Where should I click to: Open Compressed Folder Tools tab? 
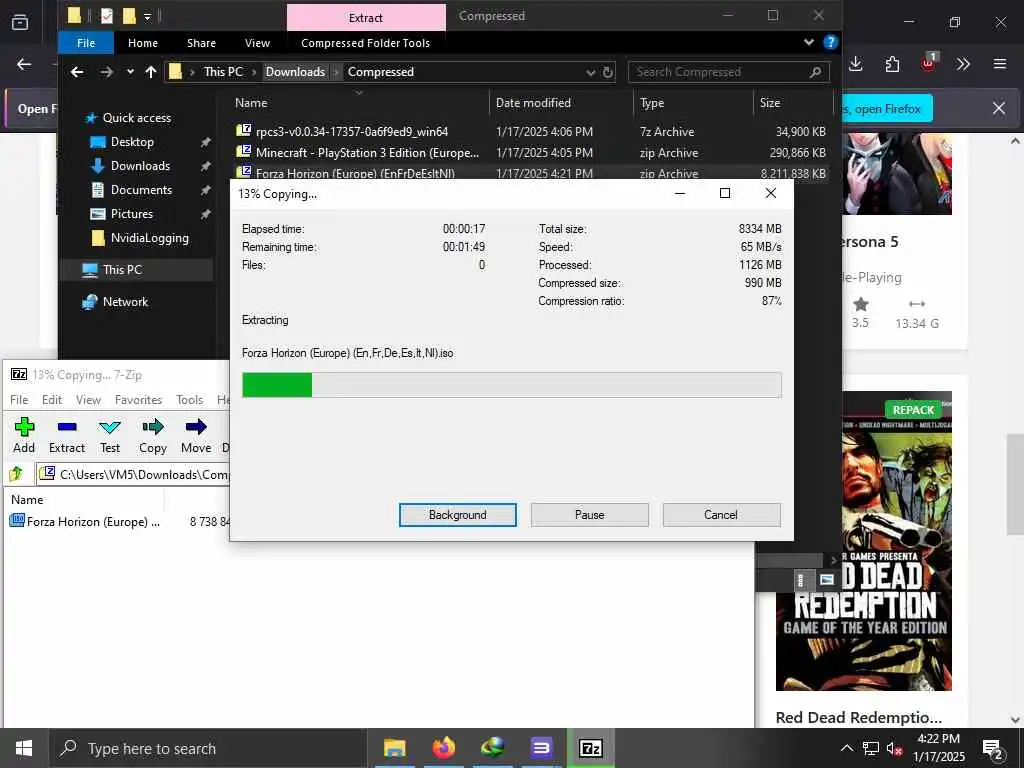point(365,43)
